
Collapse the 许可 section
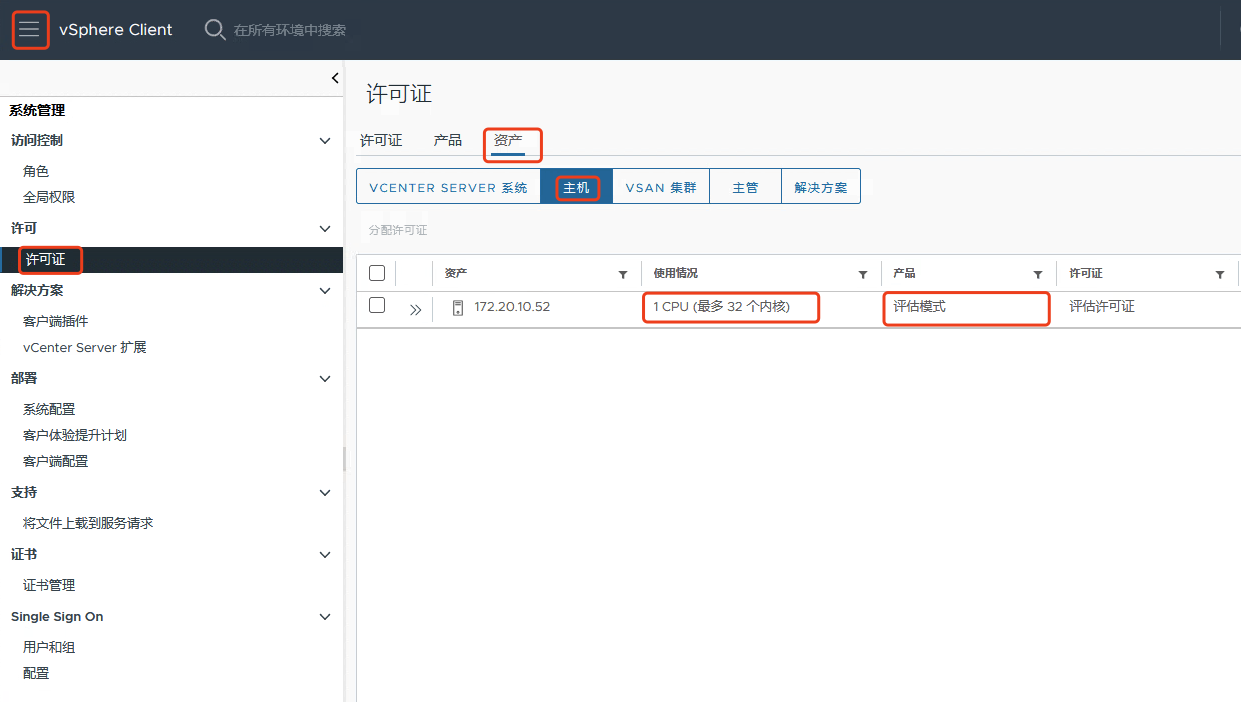tap(324, 229)
